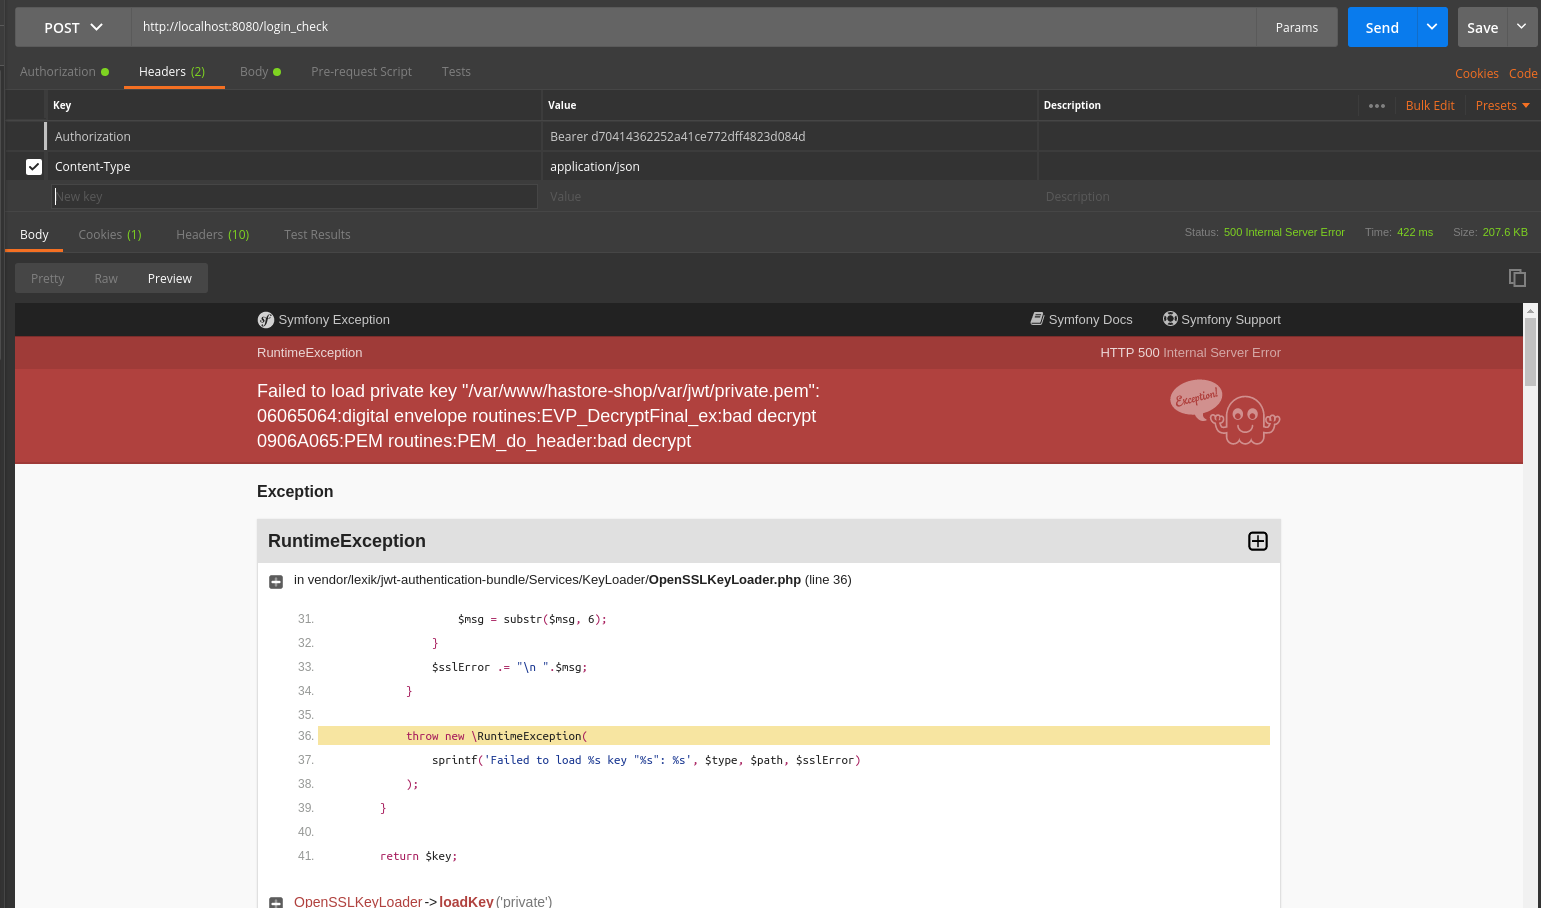
Task: Copy the response body using the copy icon
Action: click(x=1517, y=278)
